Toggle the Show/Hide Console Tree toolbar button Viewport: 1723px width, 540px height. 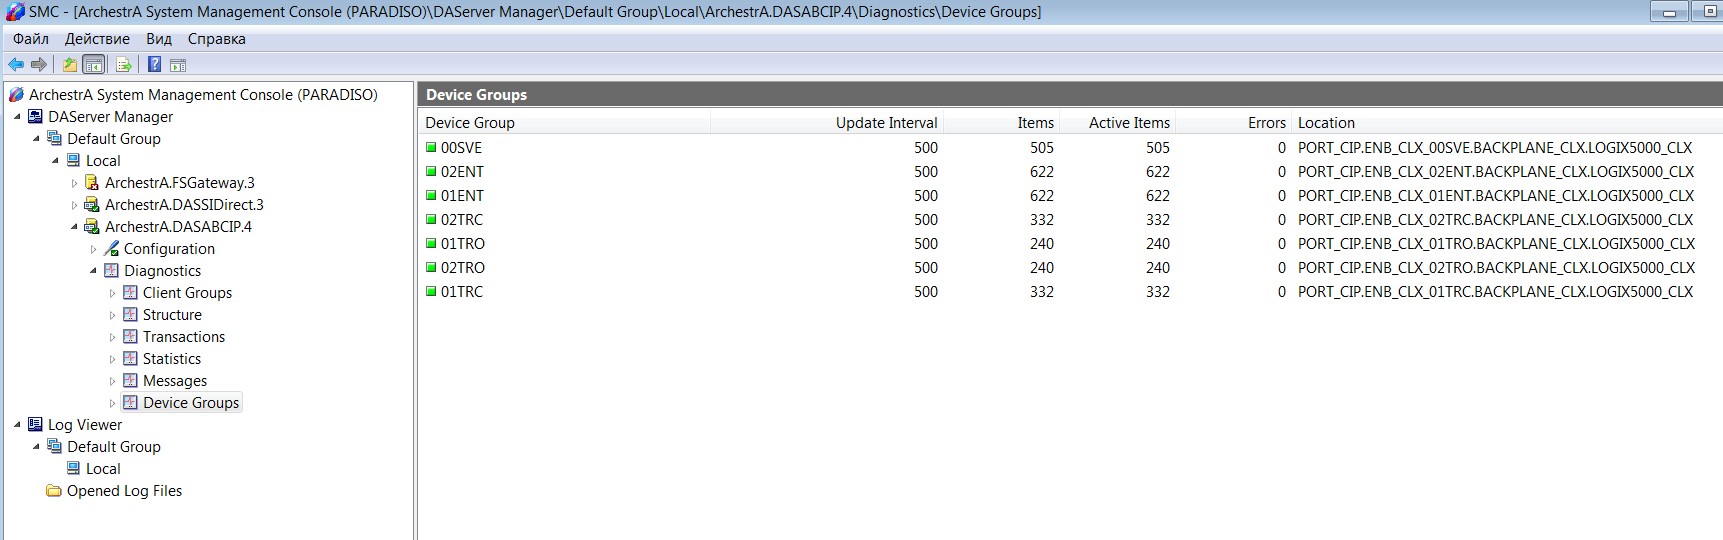coord(93,65)
